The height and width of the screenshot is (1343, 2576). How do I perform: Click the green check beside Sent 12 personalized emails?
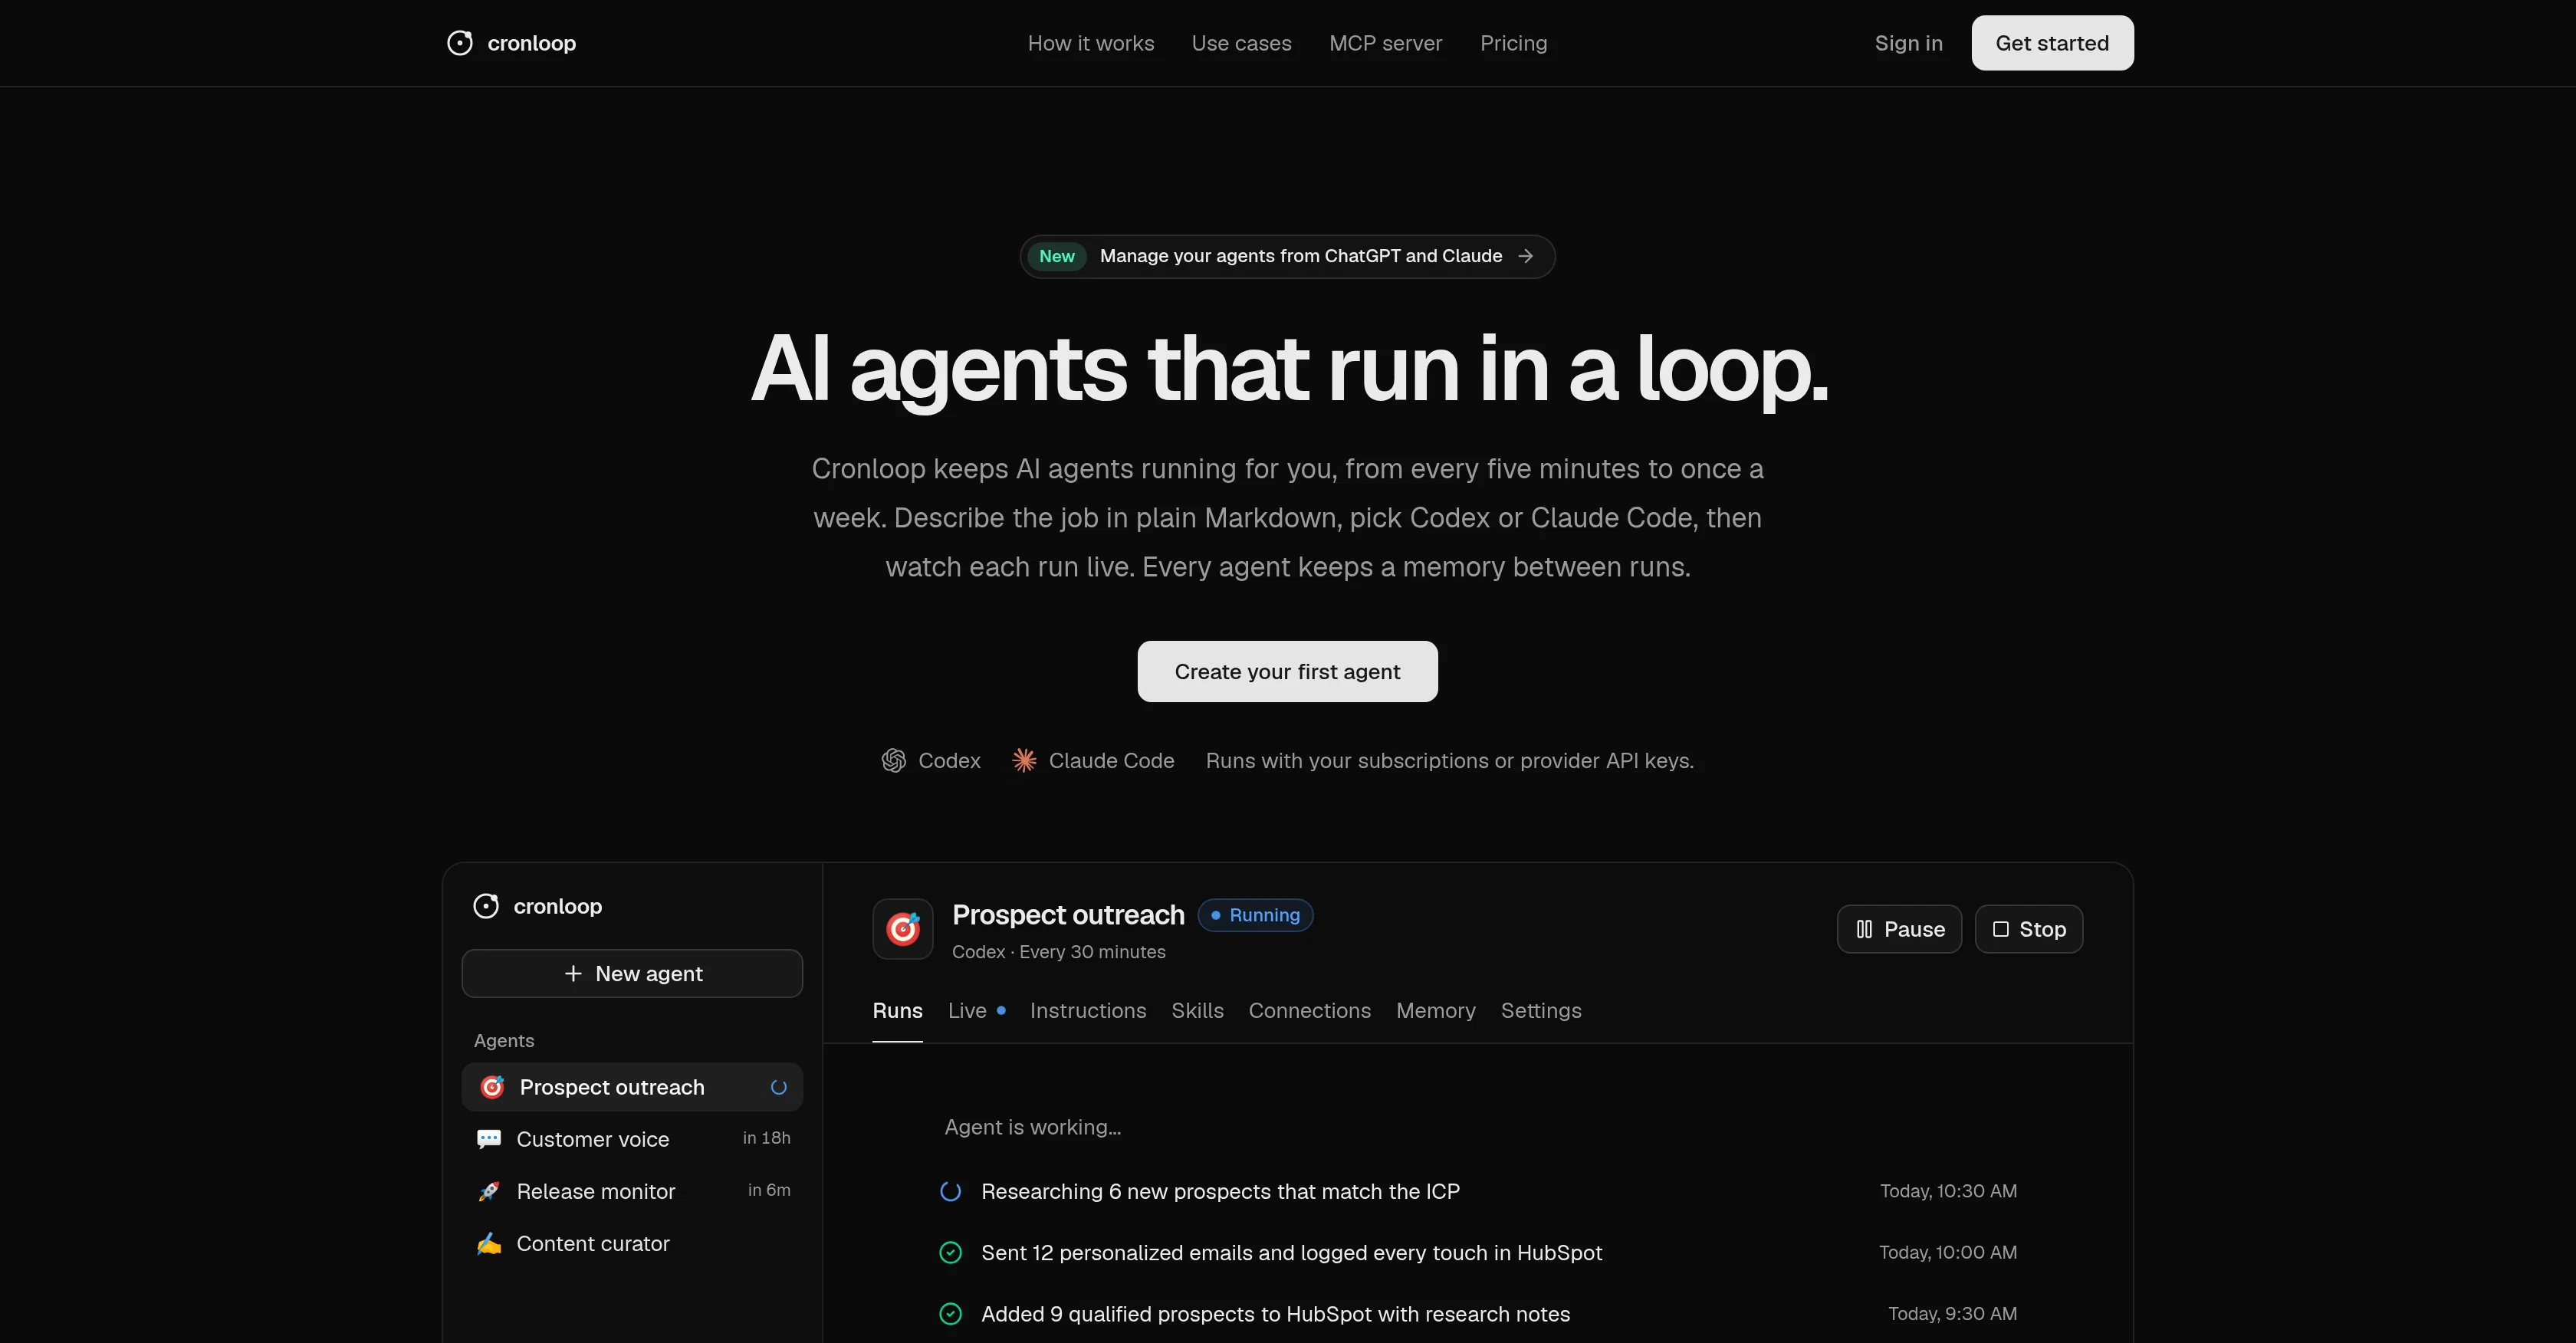point(951,1252)
